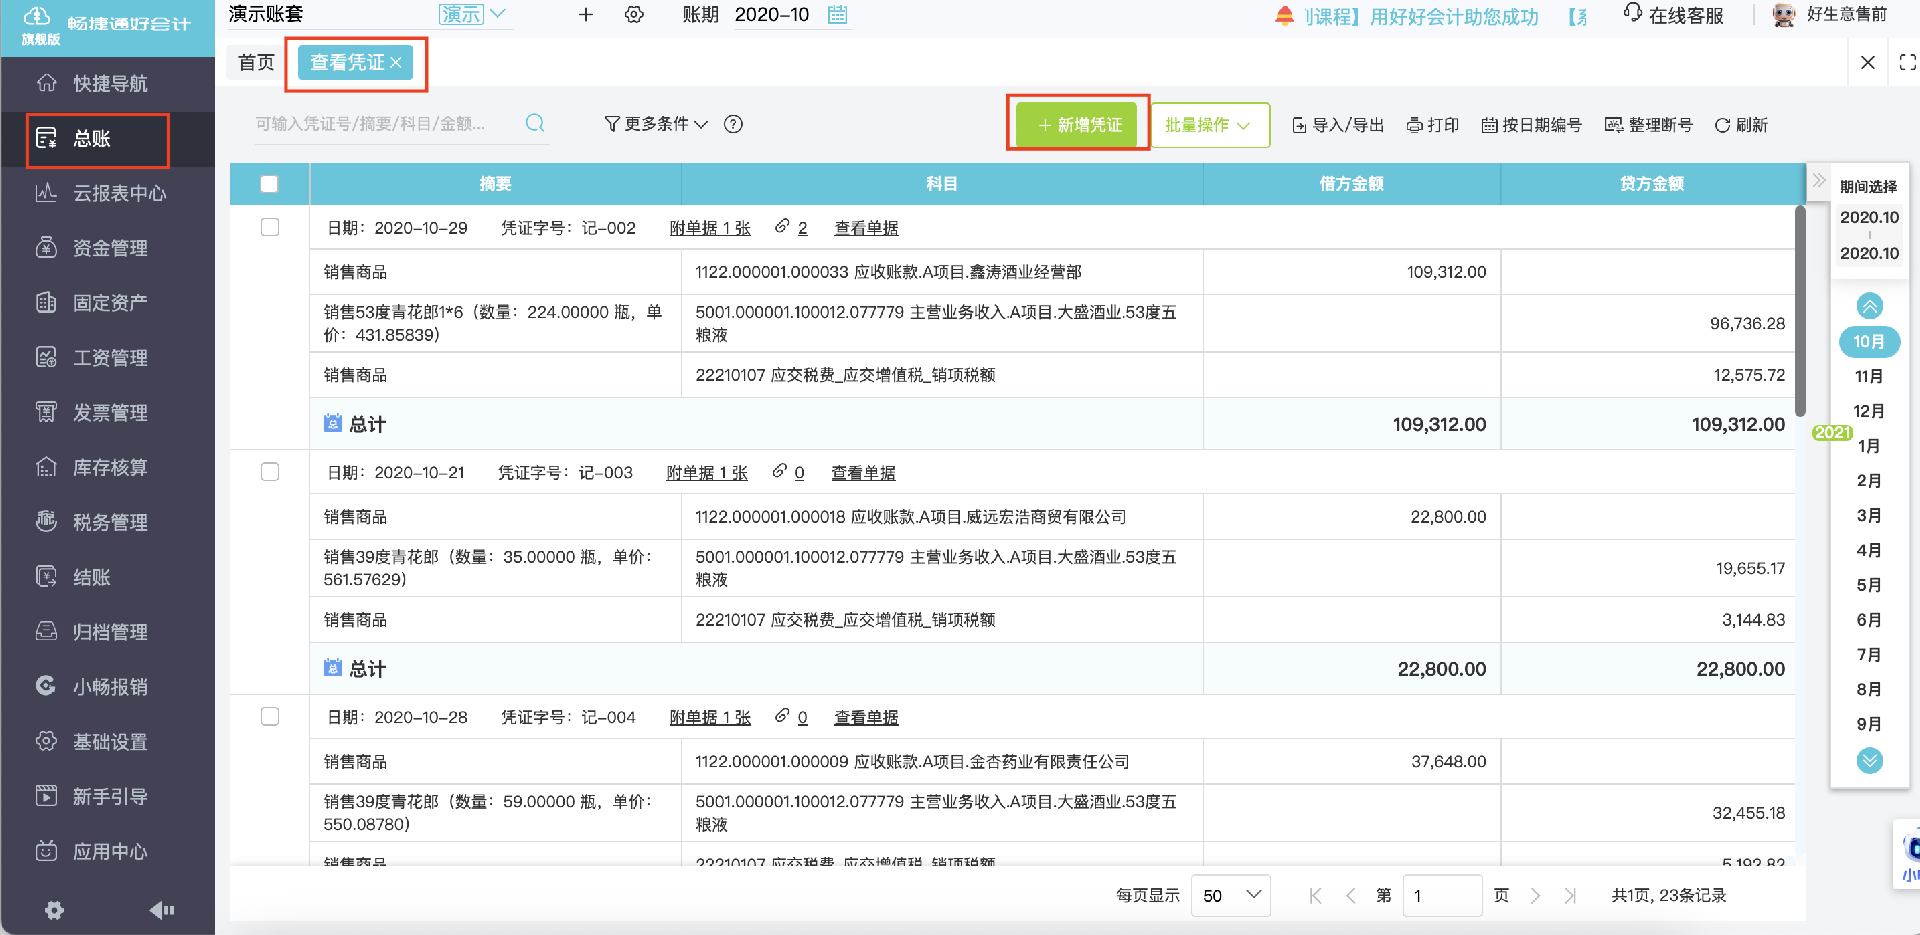Open the 库存核算 module
Image resolution: width=1920 pixels, height=935 pixels.
pos(110,466)
